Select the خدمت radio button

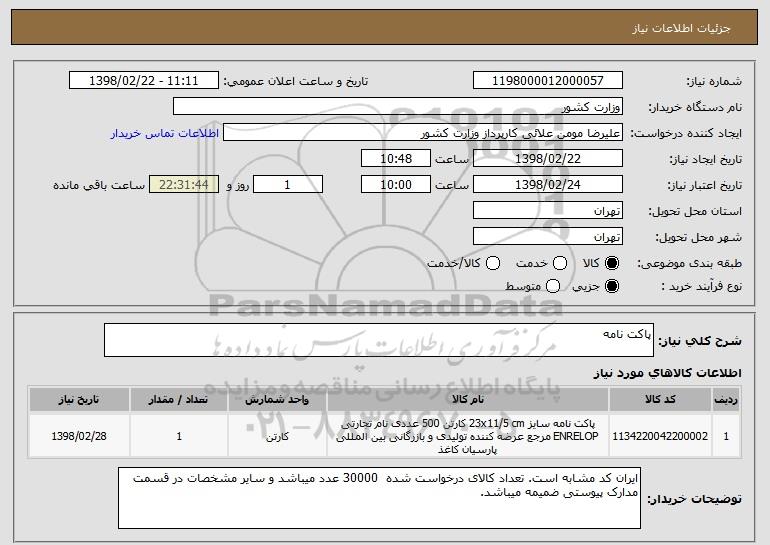tap(560, 263)
